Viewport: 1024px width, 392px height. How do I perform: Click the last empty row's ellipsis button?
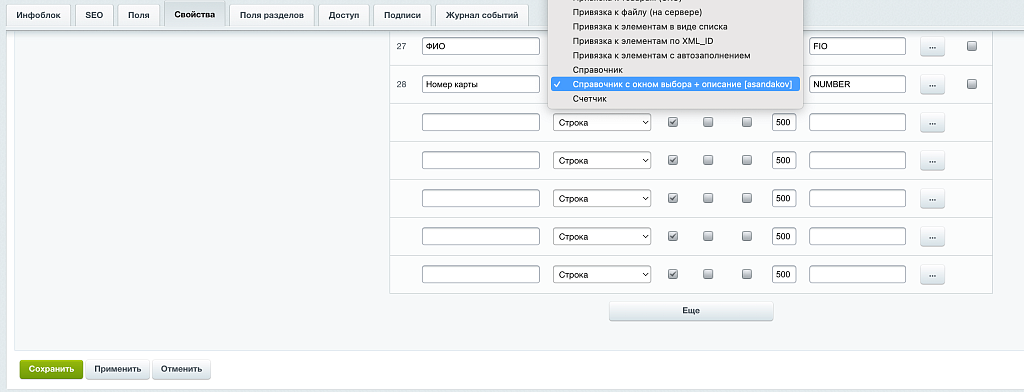coord(932,274)
